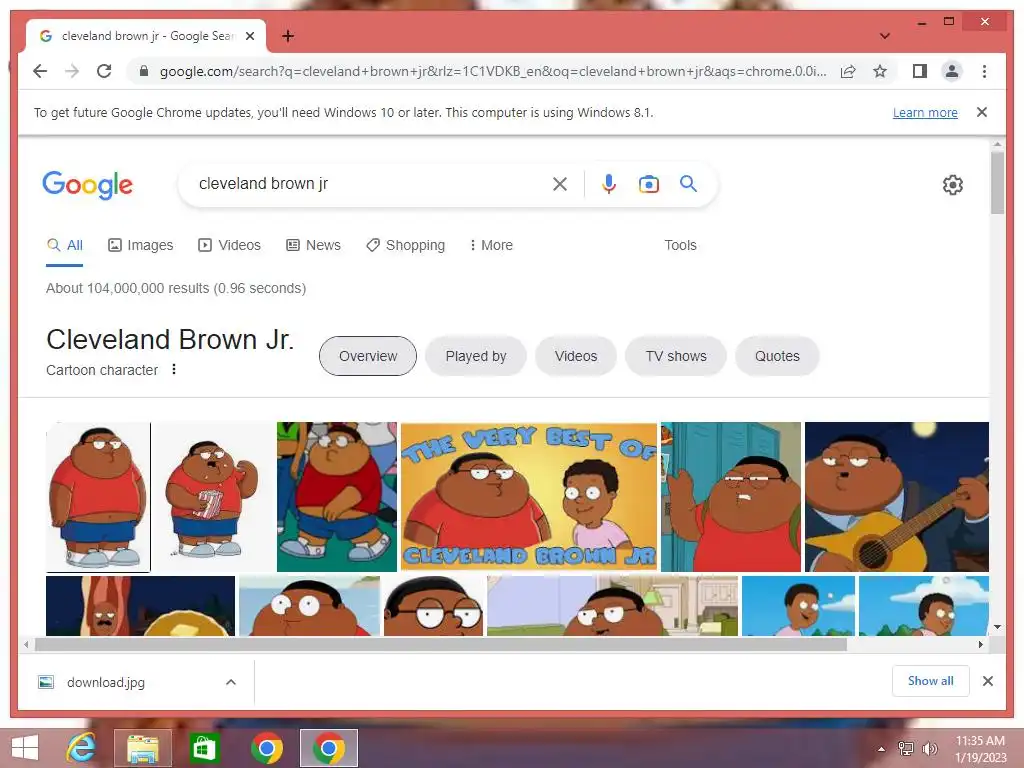Close the downloads bar

point(987,681)
